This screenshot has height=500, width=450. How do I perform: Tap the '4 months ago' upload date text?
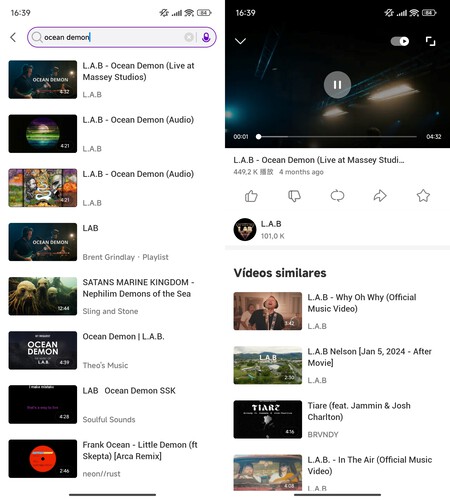point(301,172)
